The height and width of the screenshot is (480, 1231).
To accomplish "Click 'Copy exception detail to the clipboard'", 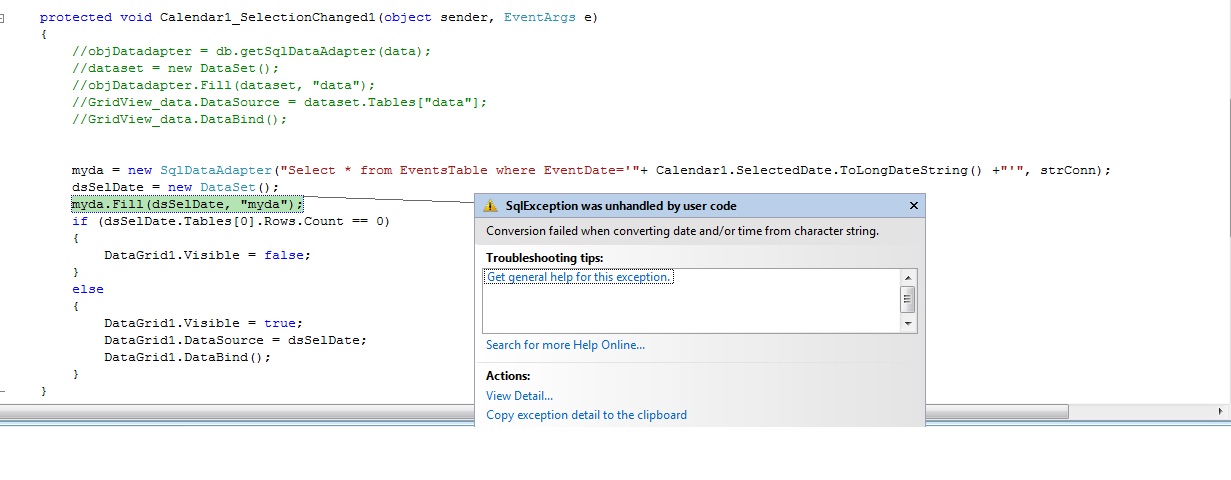I will pyautogui.click(x=586, y=415).
